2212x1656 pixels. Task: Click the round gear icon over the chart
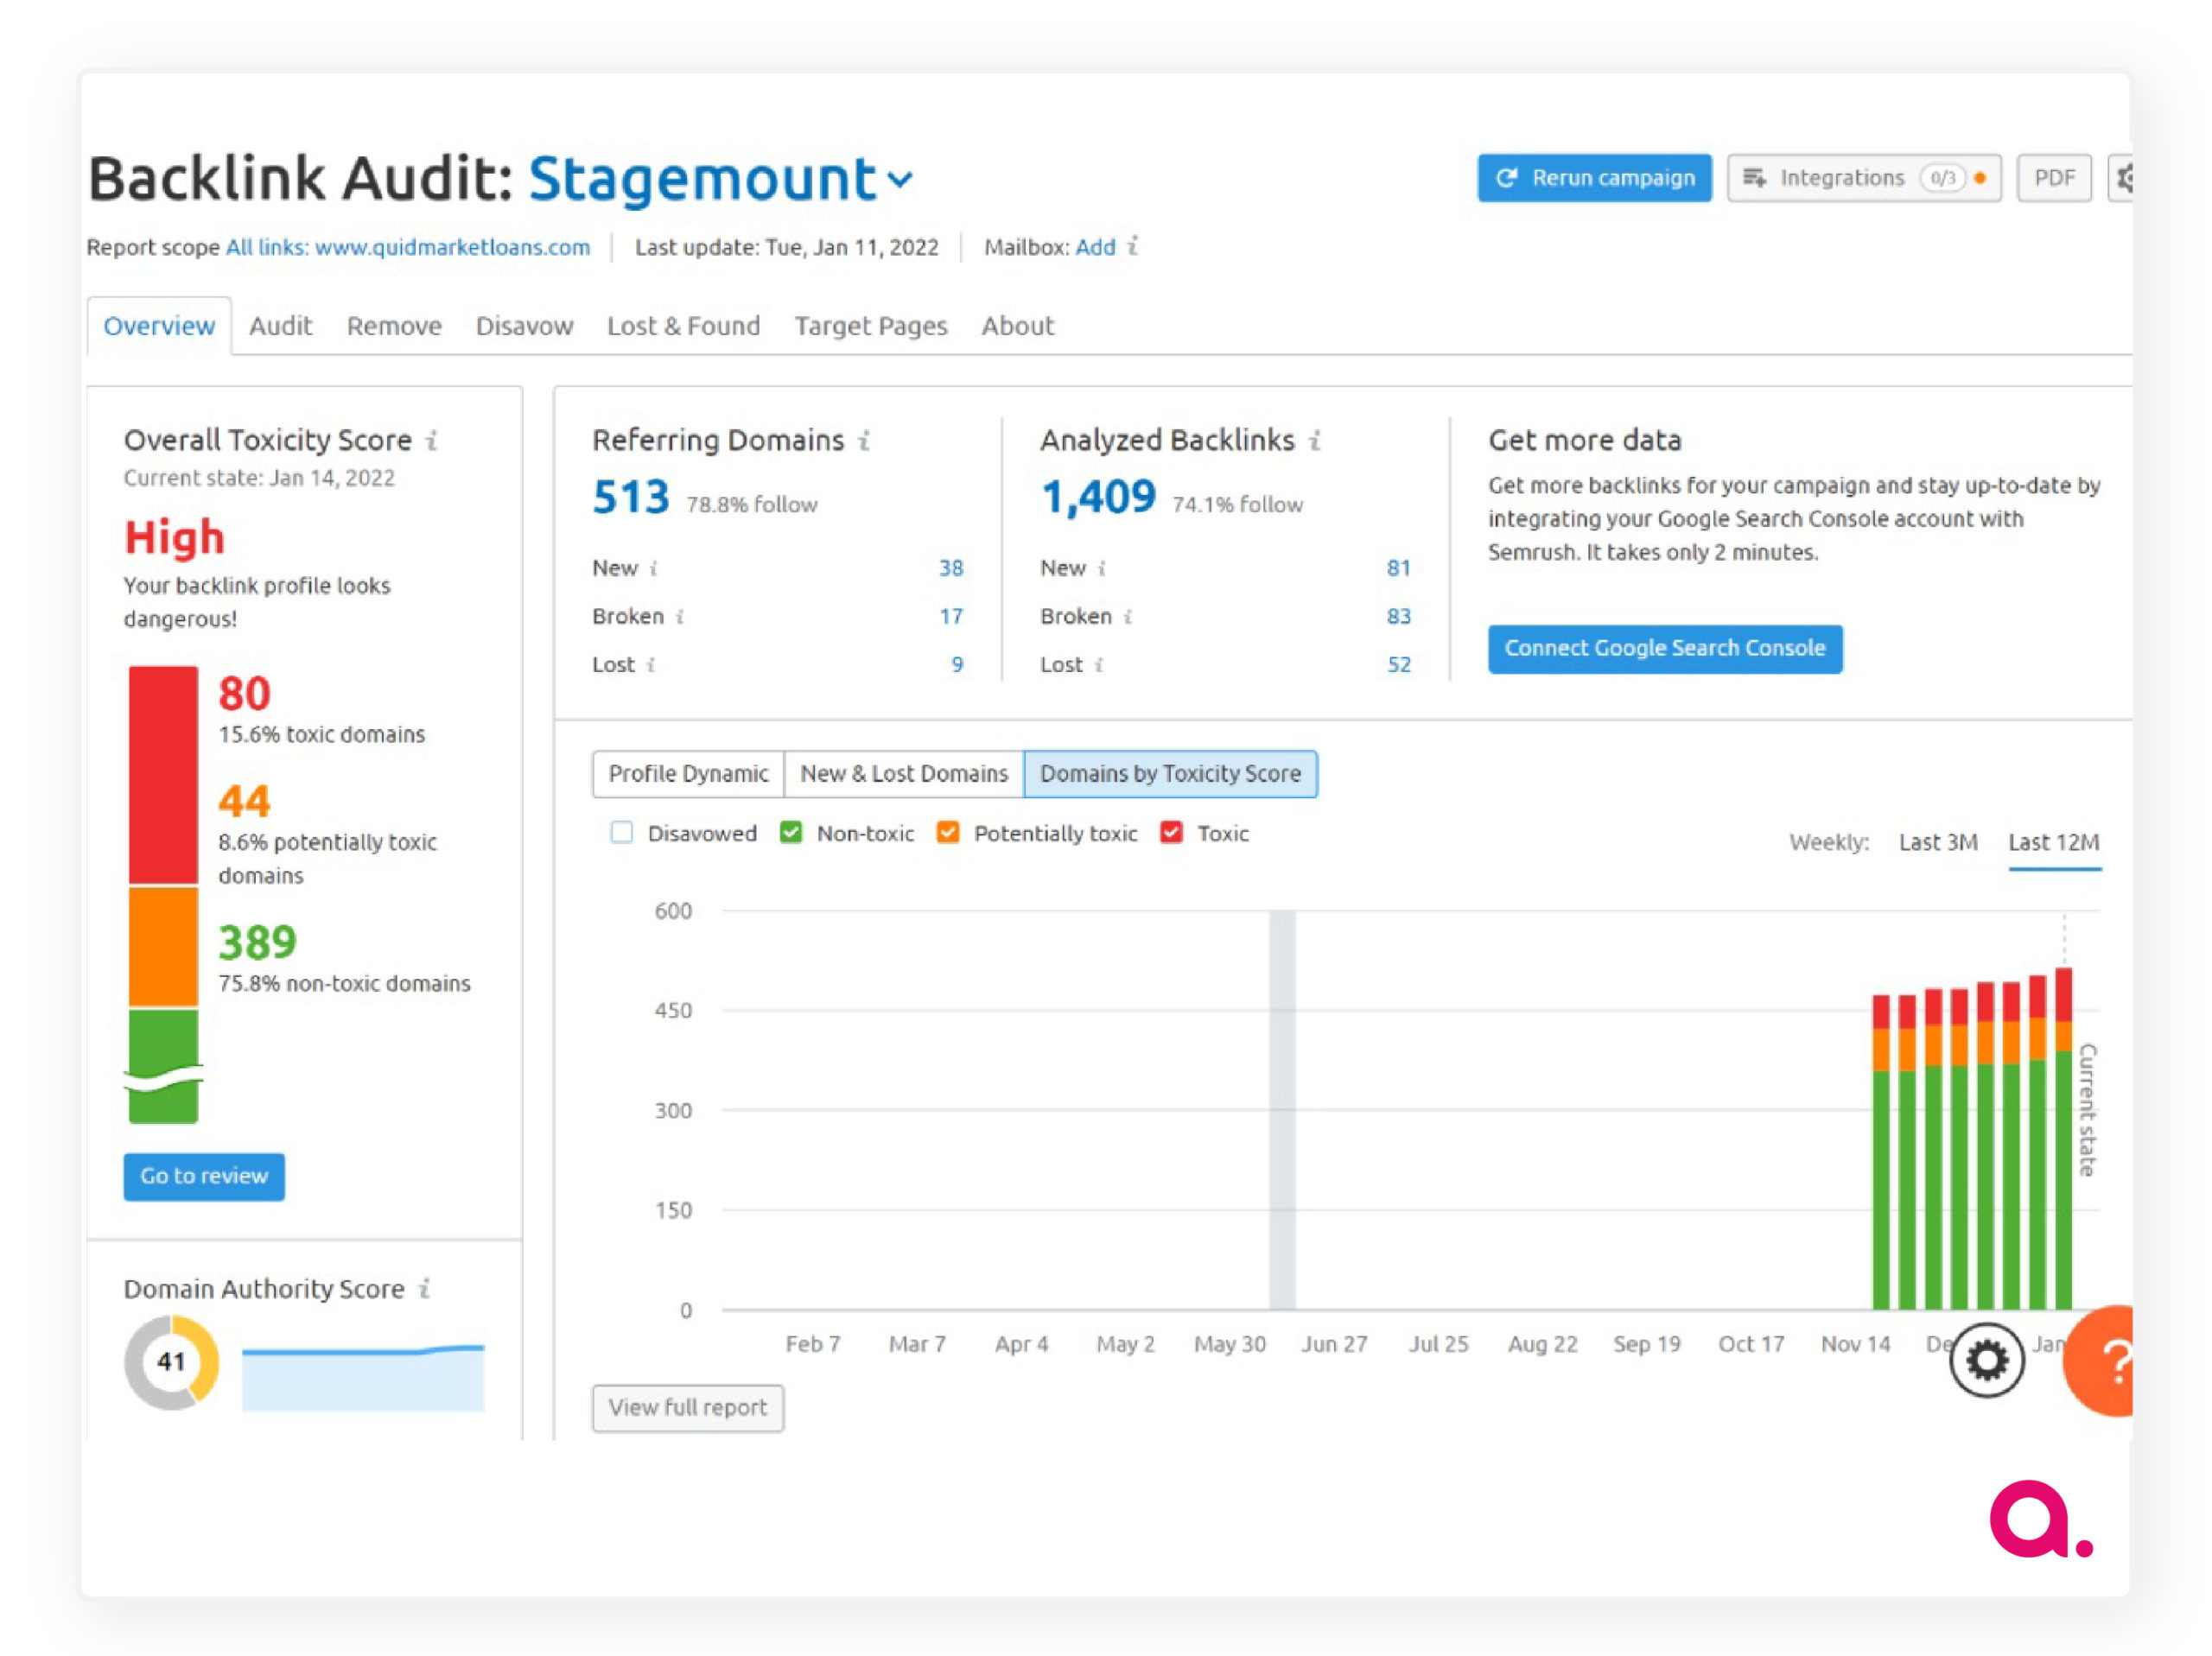coord(1987,1359)
